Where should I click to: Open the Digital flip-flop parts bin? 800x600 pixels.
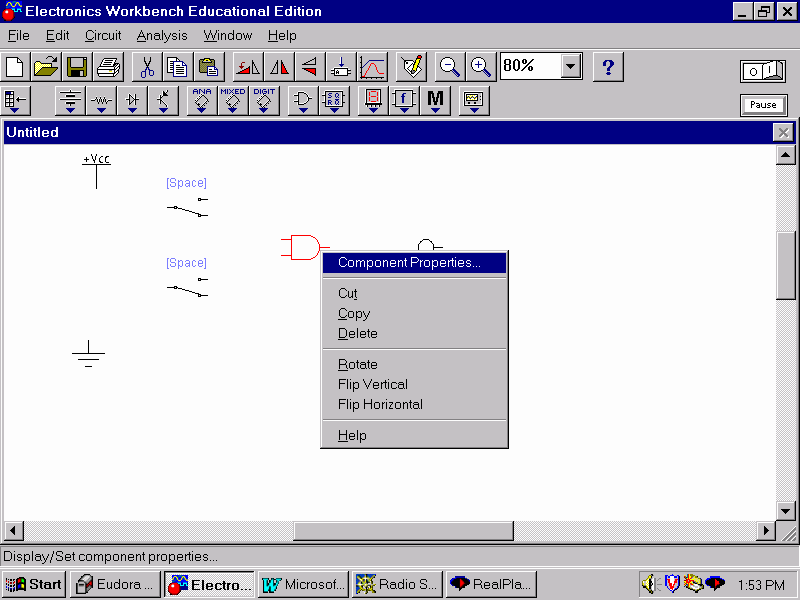(334, 101)
